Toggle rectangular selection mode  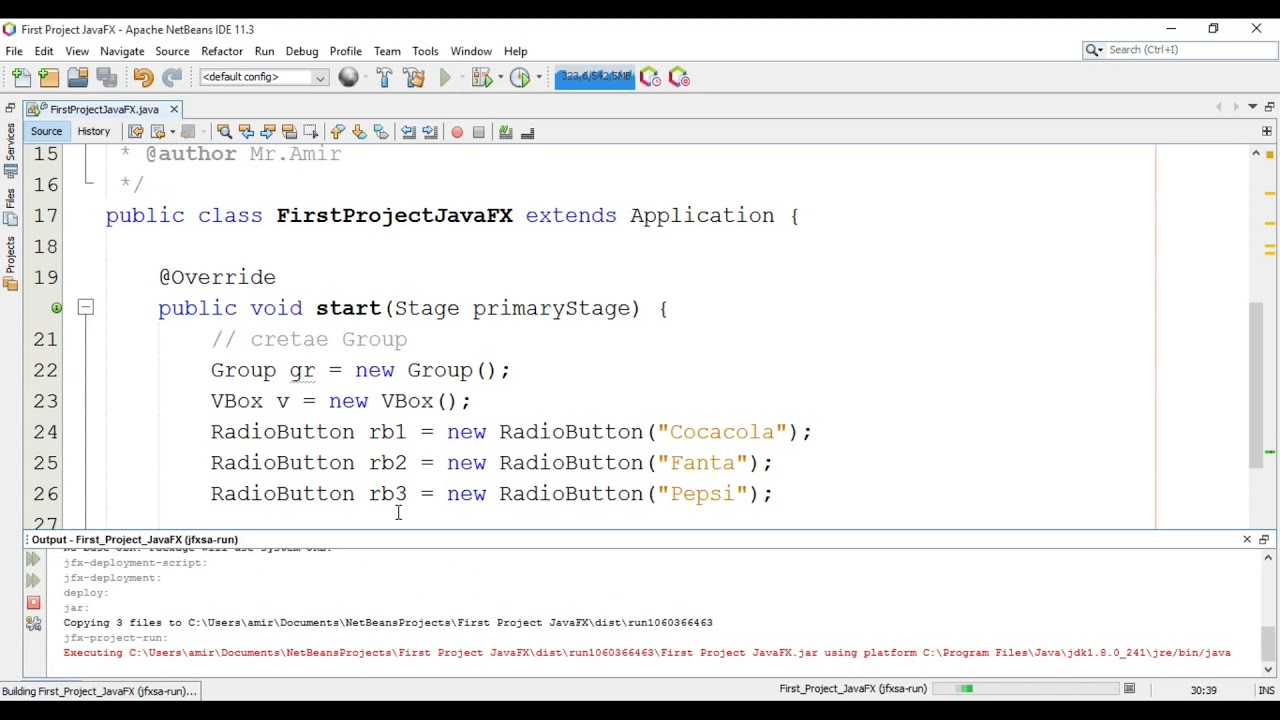[x=311, y=132]
